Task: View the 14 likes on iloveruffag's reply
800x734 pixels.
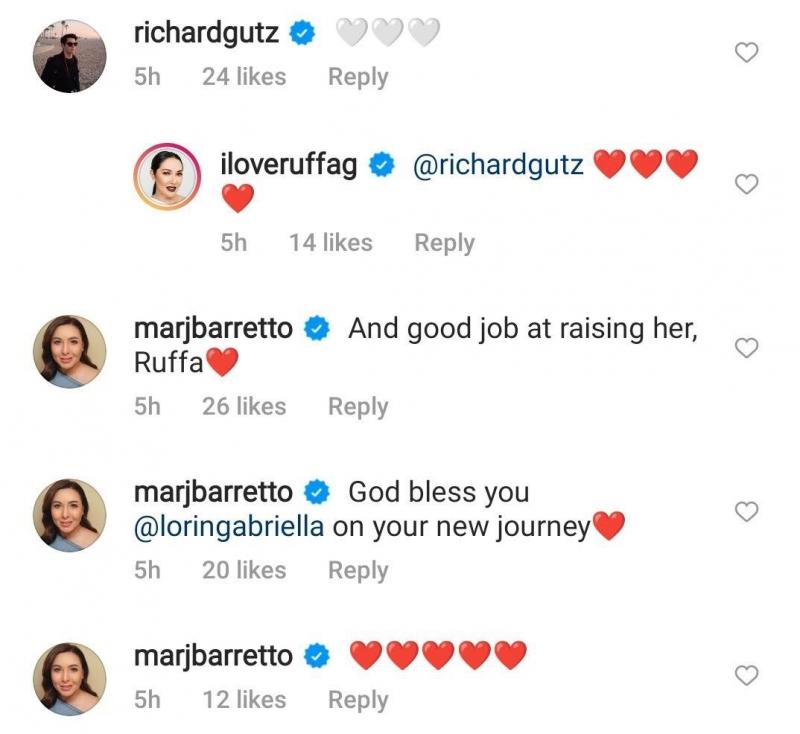Action: [330, 243]
